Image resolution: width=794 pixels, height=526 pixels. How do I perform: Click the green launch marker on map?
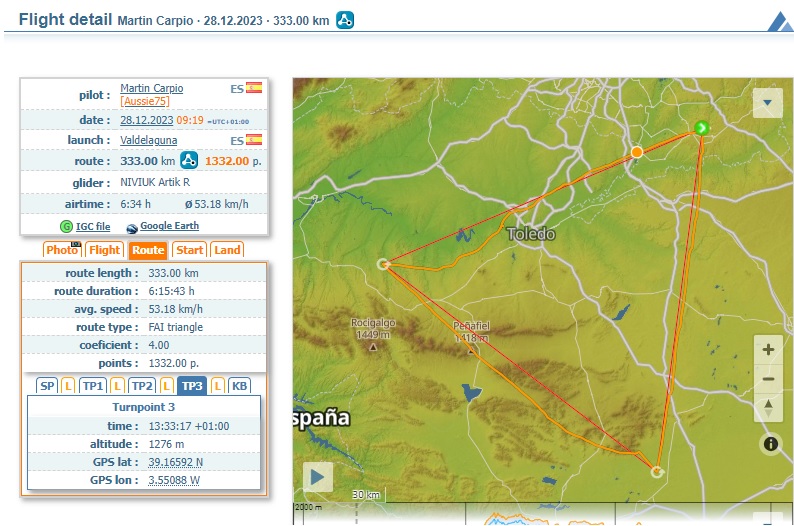[702, 128]
